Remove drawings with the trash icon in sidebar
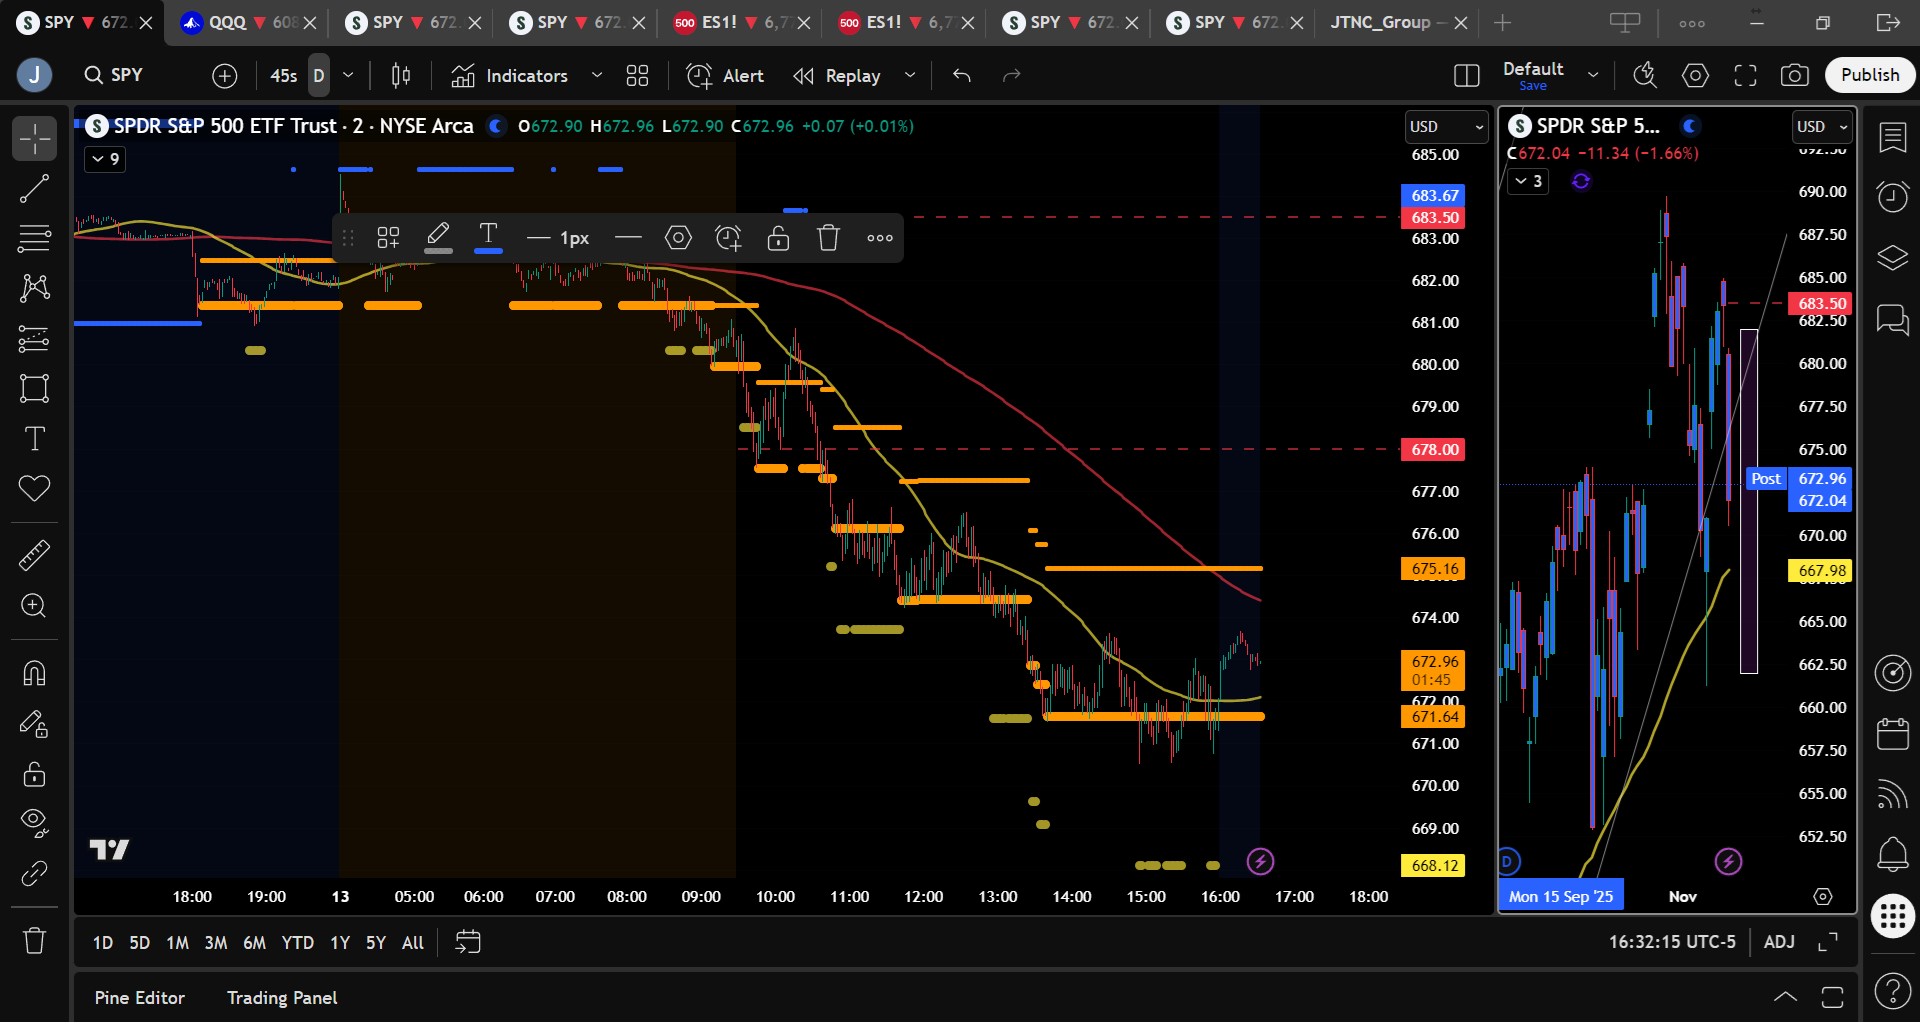The width and height of the screenshot is (1920, 1025). click(x=34, y=940)
